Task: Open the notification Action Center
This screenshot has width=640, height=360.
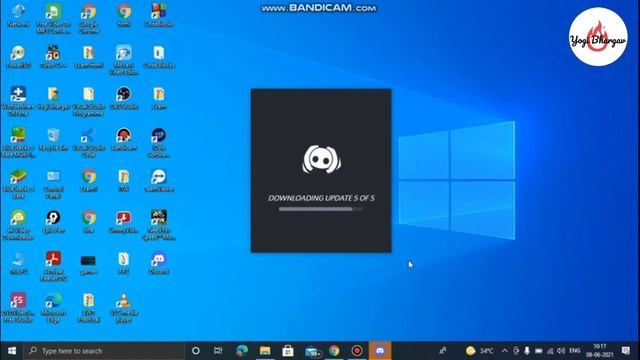Action: point(626,351)
